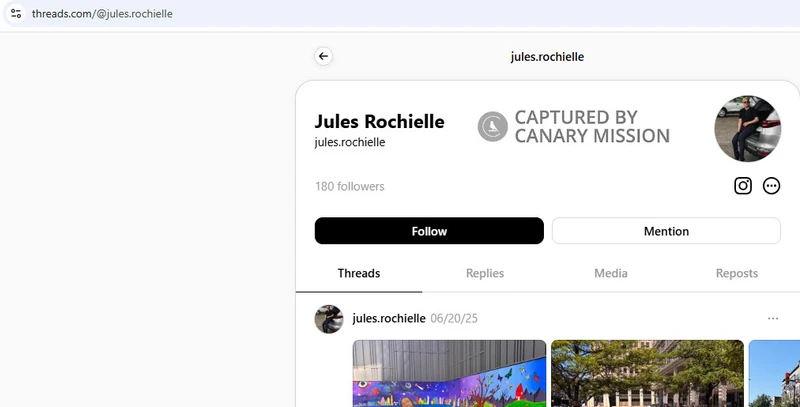
Task: Click the jules.rochielle post author link
Action: (x=389, y=319)
